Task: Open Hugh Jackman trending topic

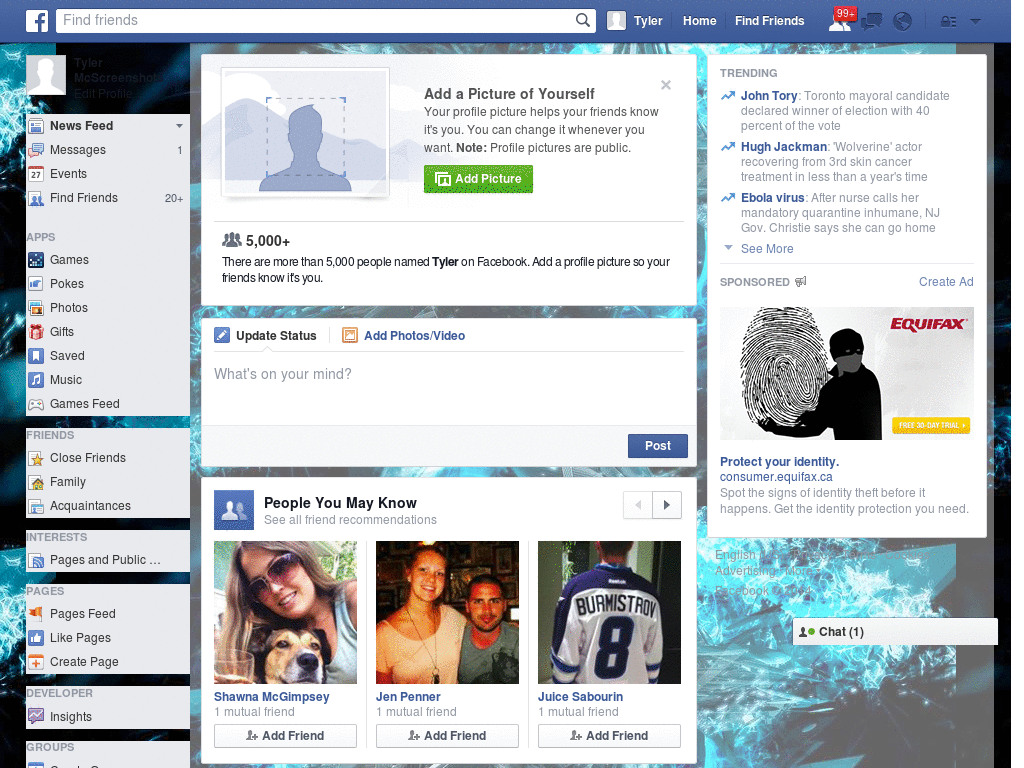Action: (x=784, y=147)
